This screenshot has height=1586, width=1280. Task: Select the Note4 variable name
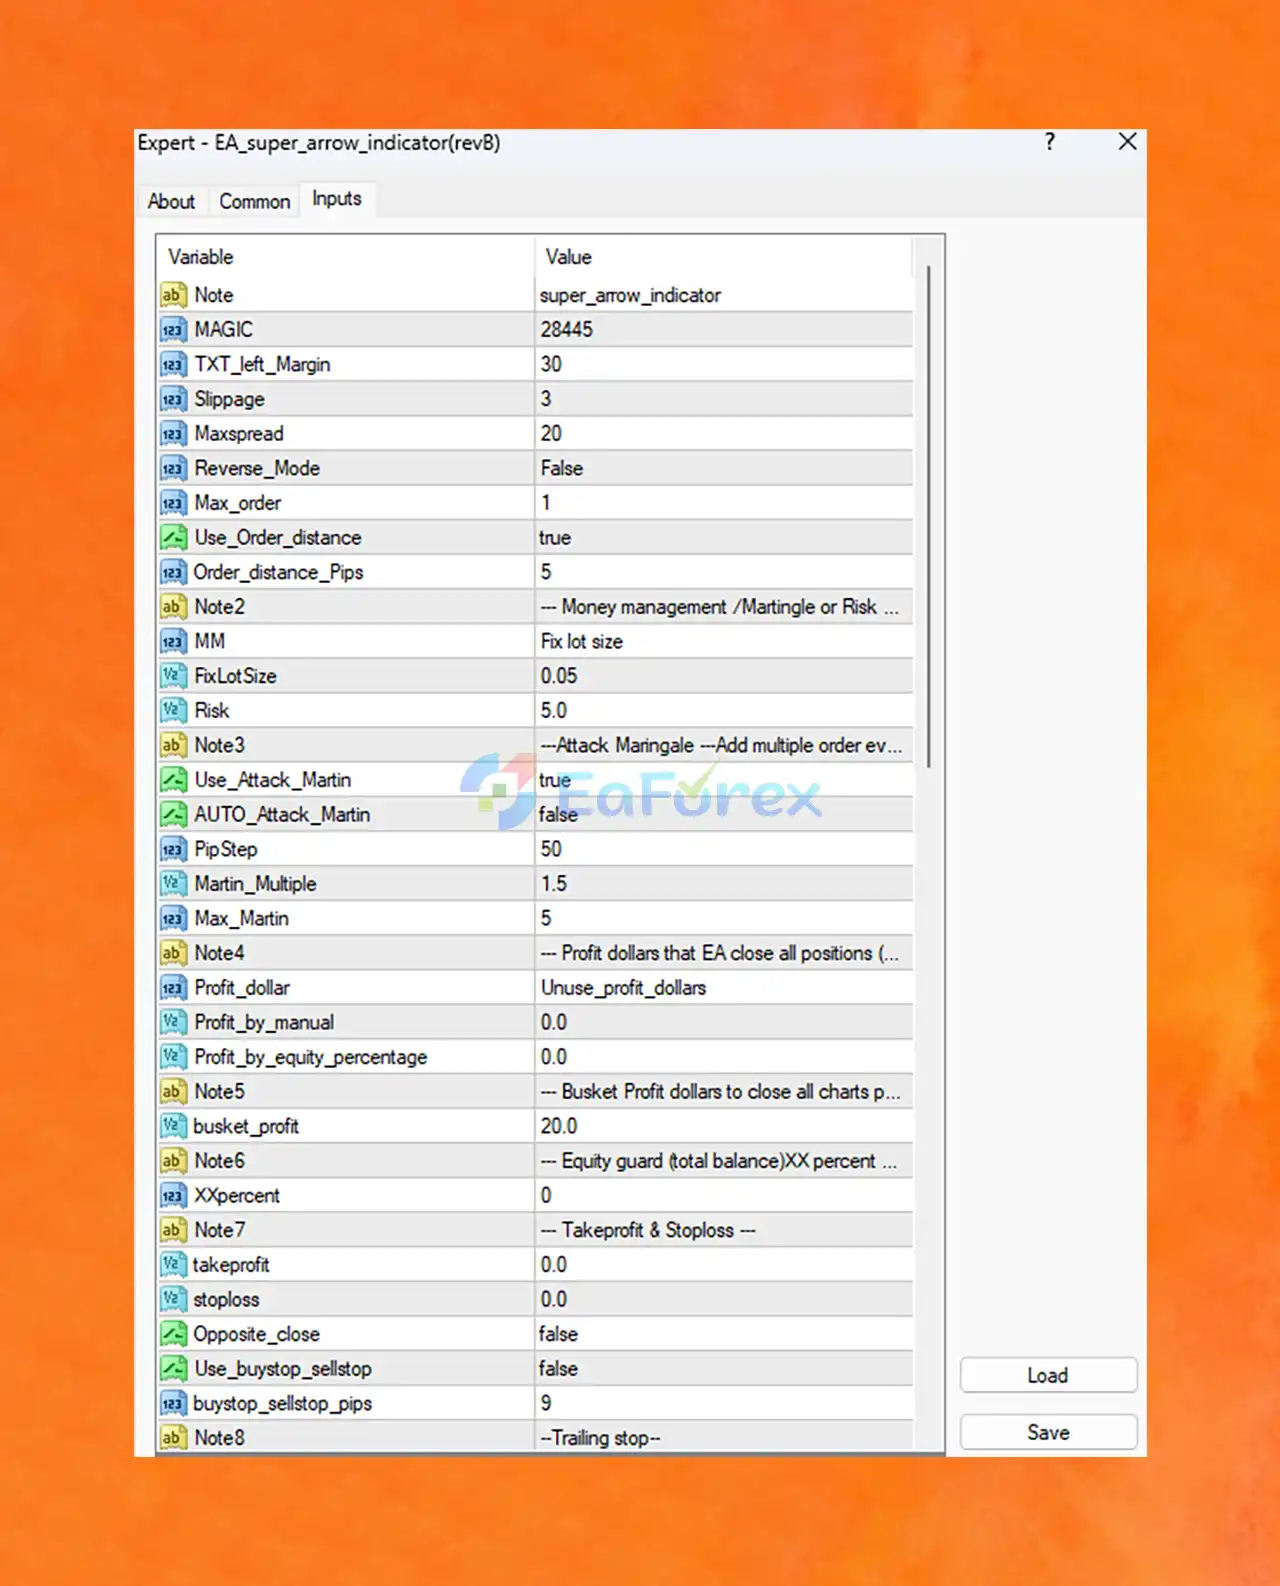click(x=219, y=953)
